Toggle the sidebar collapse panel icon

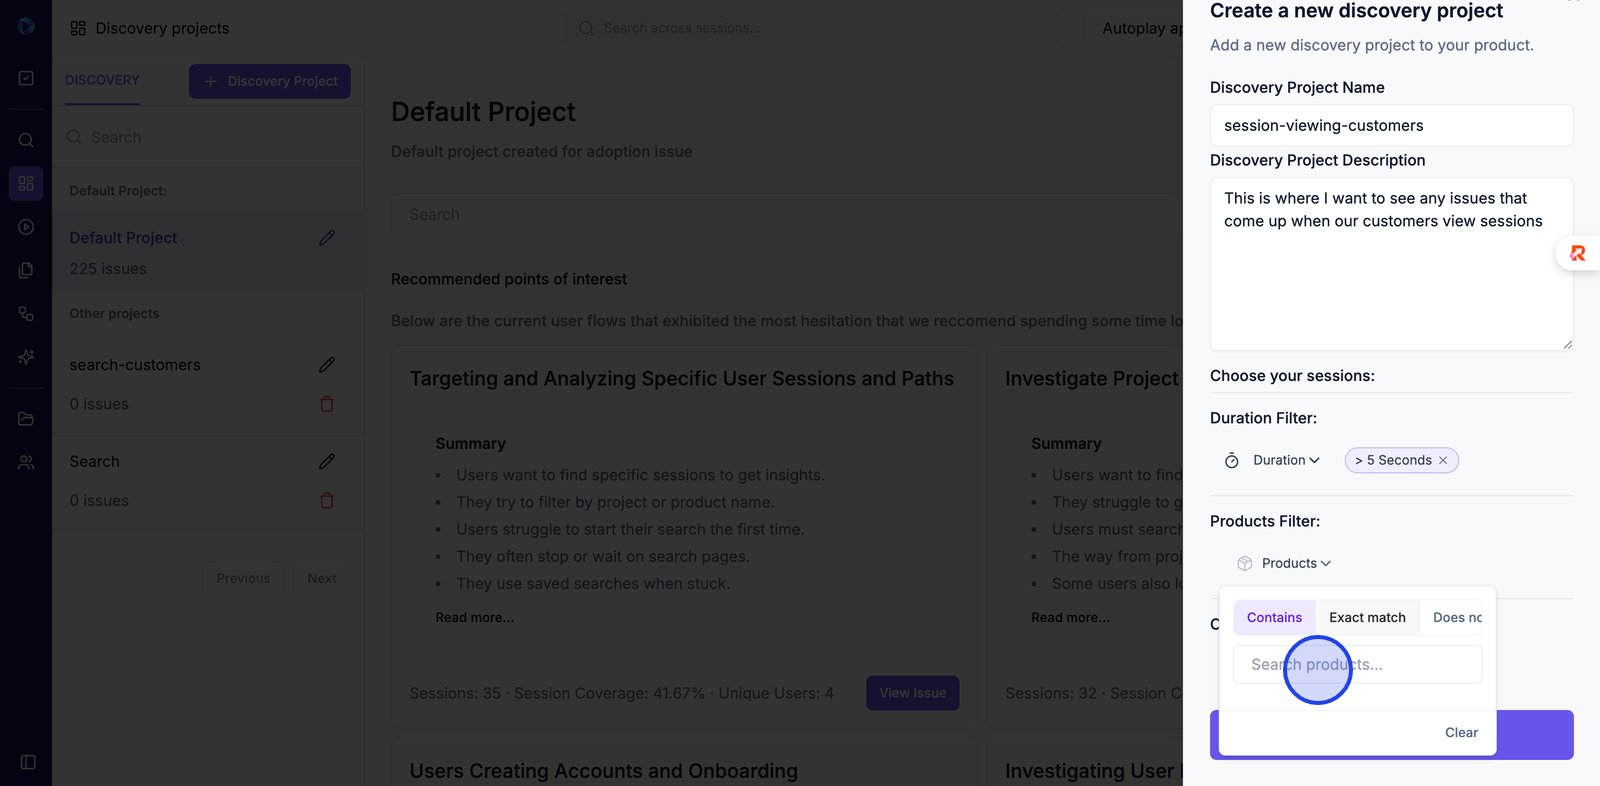28,762
